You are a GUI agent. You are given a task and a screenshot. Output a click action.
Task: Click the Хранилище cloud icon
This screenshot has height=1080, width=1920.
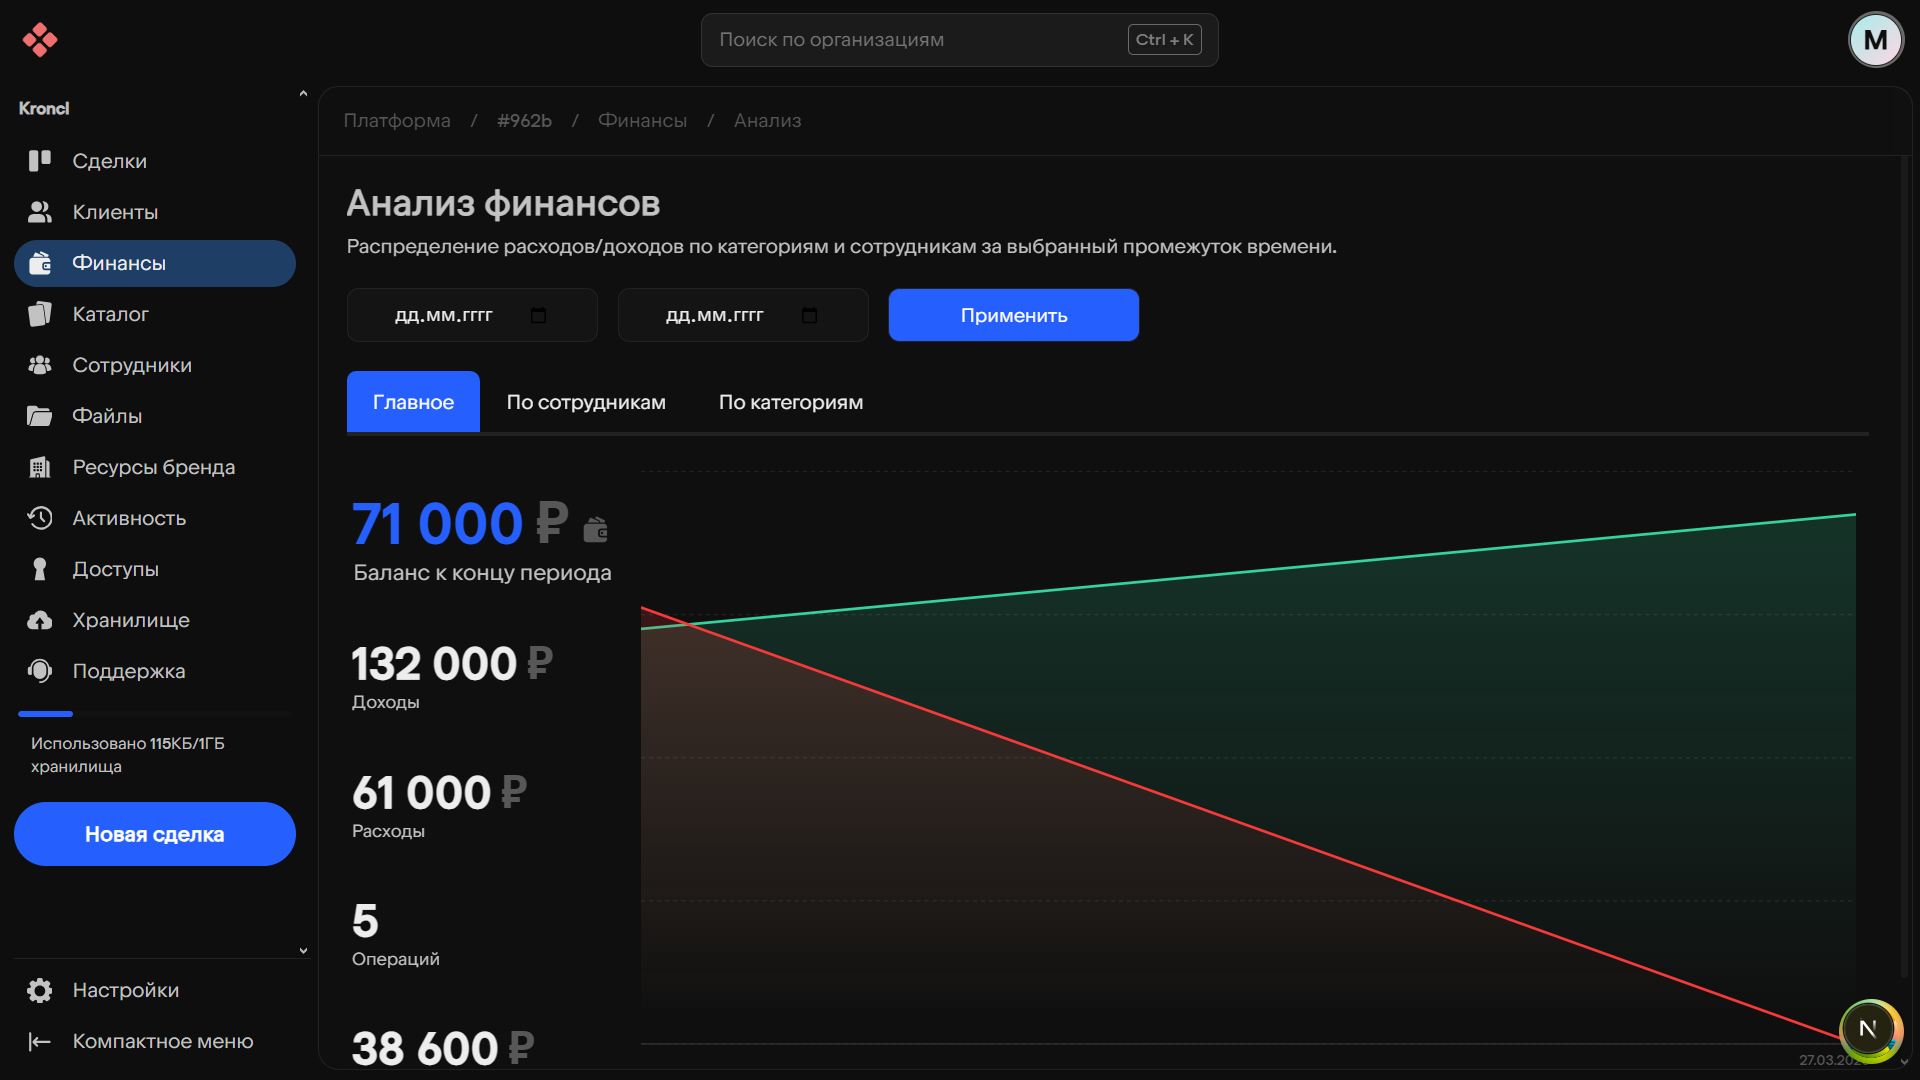point(40,620)
